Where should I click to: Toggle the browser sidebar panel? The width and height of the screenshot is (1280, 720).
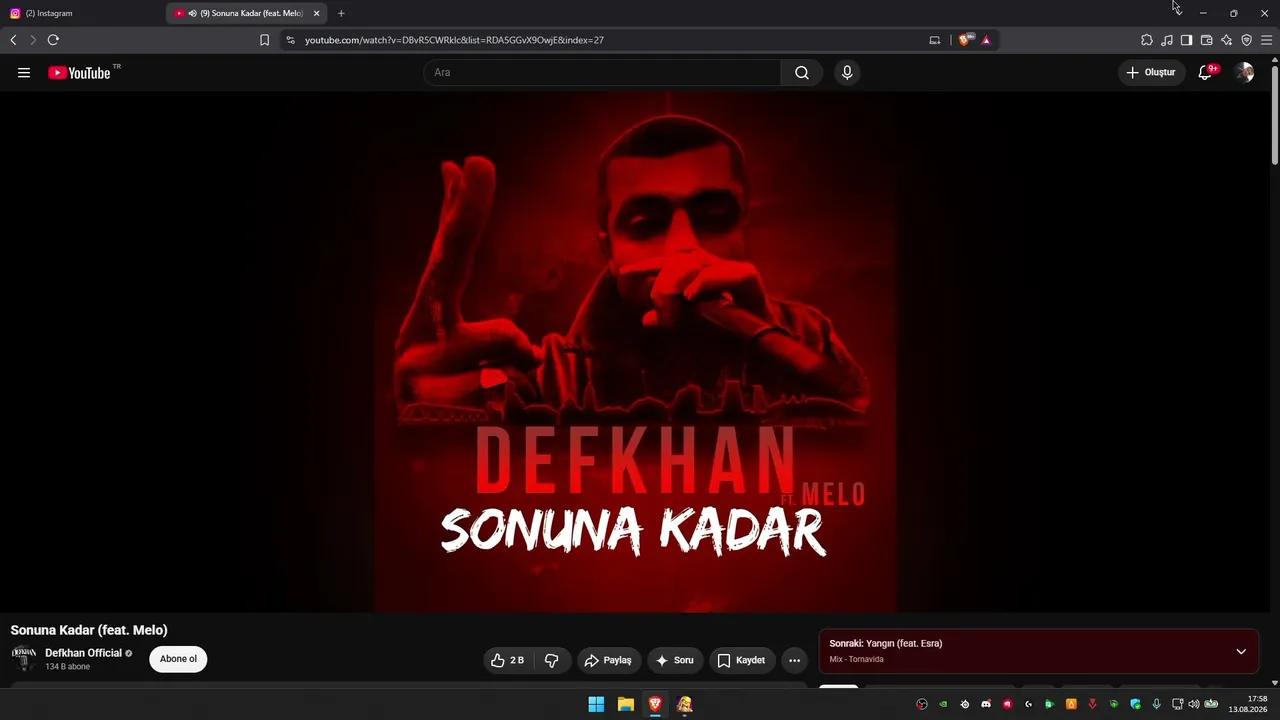click(1186, 40)
